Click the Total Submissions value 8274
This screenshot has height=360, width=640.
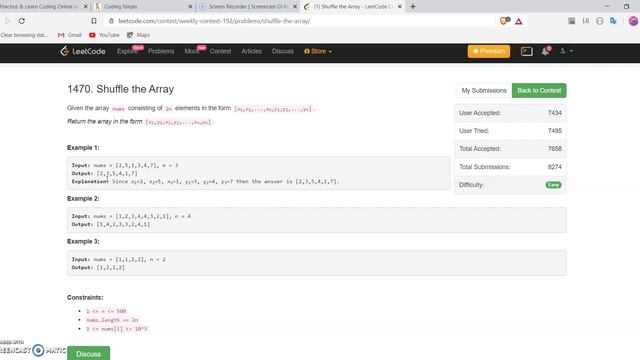[x=555, y=167]
